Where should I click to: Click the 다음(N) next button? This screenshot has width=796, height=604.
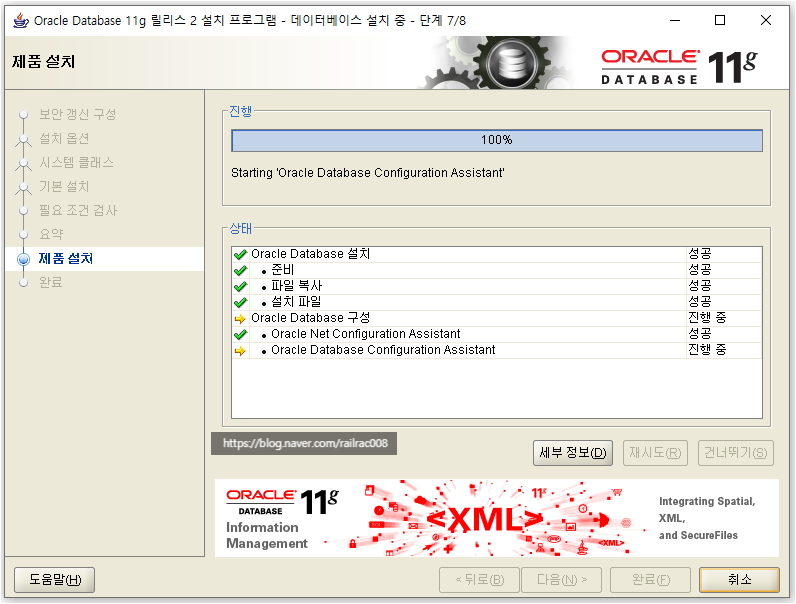pyautogui.click(x=561, y=580)
